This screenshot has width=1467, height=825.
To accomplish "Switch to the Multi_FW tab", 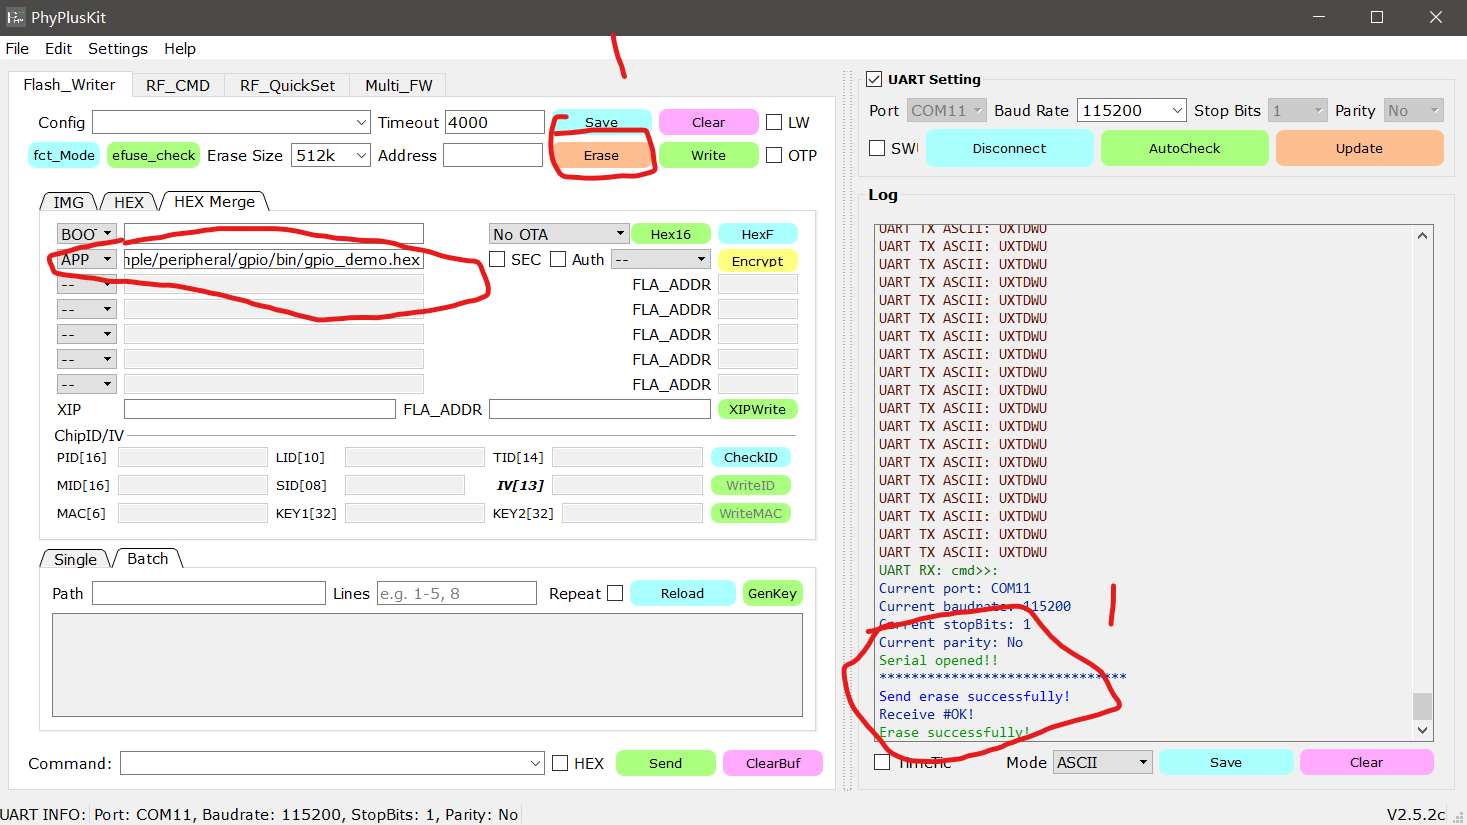I will [x=398, y=86].
